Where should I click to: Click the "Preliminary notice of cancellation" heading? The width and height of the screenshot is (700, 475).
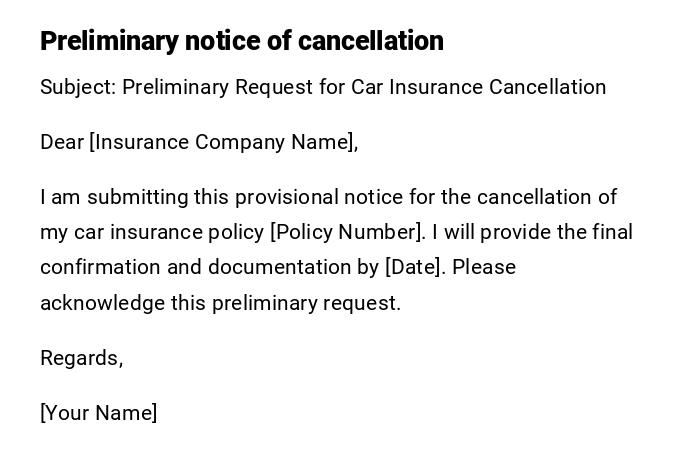click(241, 41)
